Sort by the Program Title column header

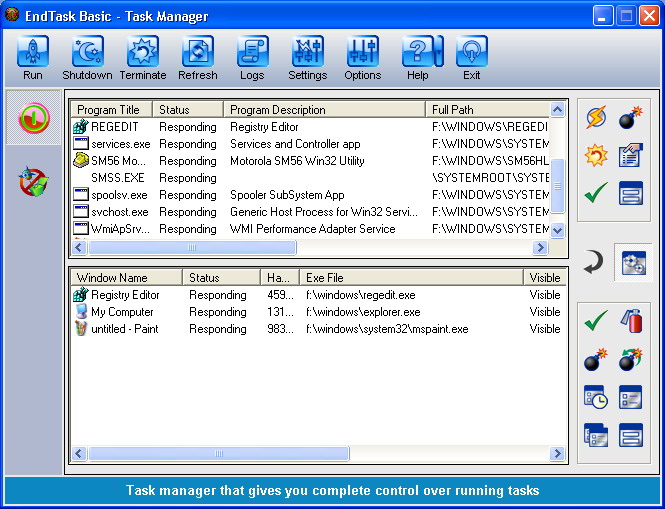[x=112, y=110]
